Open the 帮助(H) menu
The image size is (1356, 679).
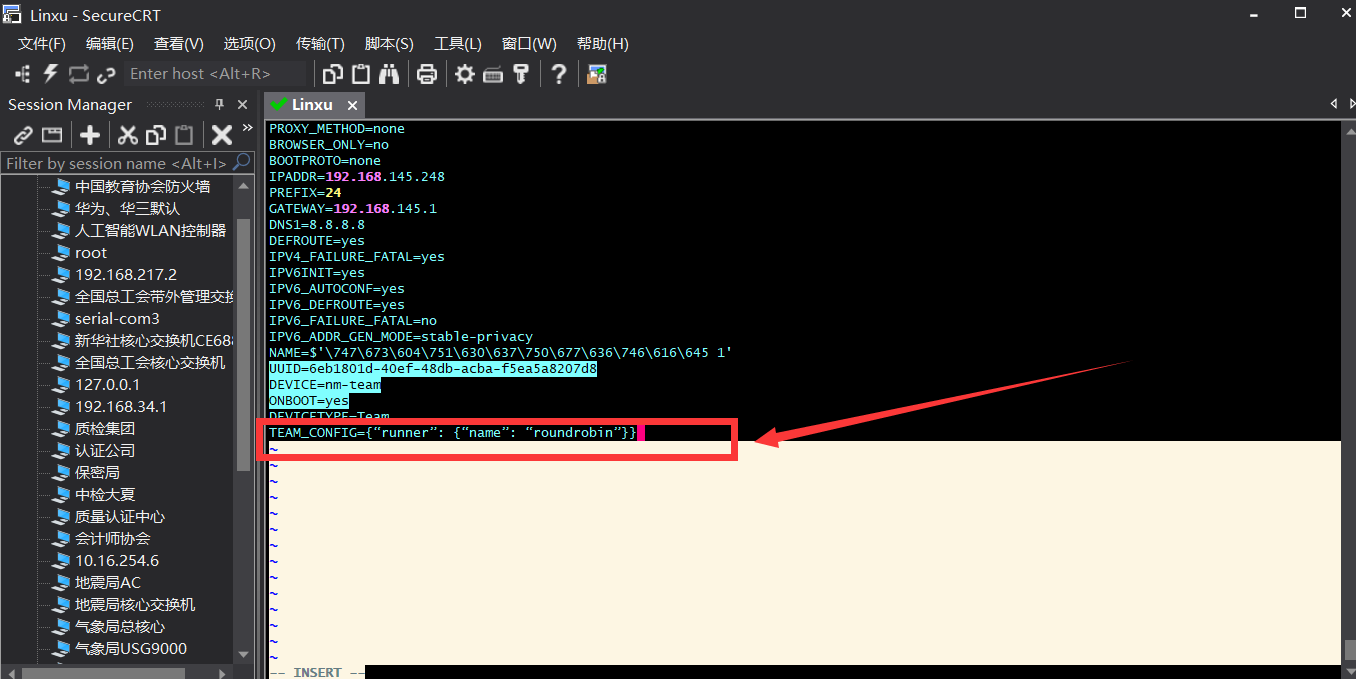tap(603, 44)
